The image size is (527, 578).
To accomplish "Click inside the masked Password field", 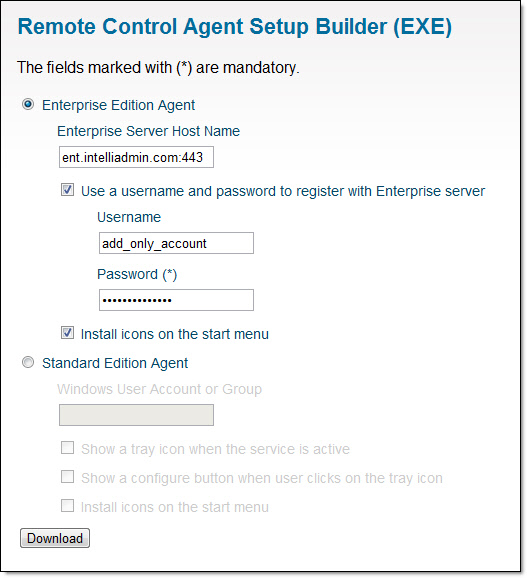I will (x=176, y=300).
